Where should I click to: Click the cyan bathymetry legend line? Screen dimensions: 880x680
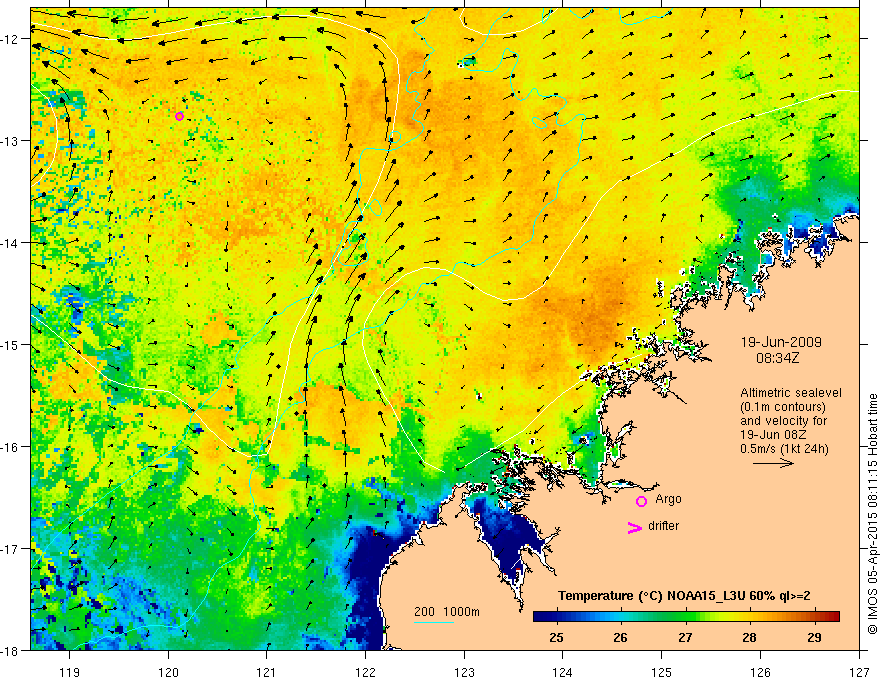434,622
